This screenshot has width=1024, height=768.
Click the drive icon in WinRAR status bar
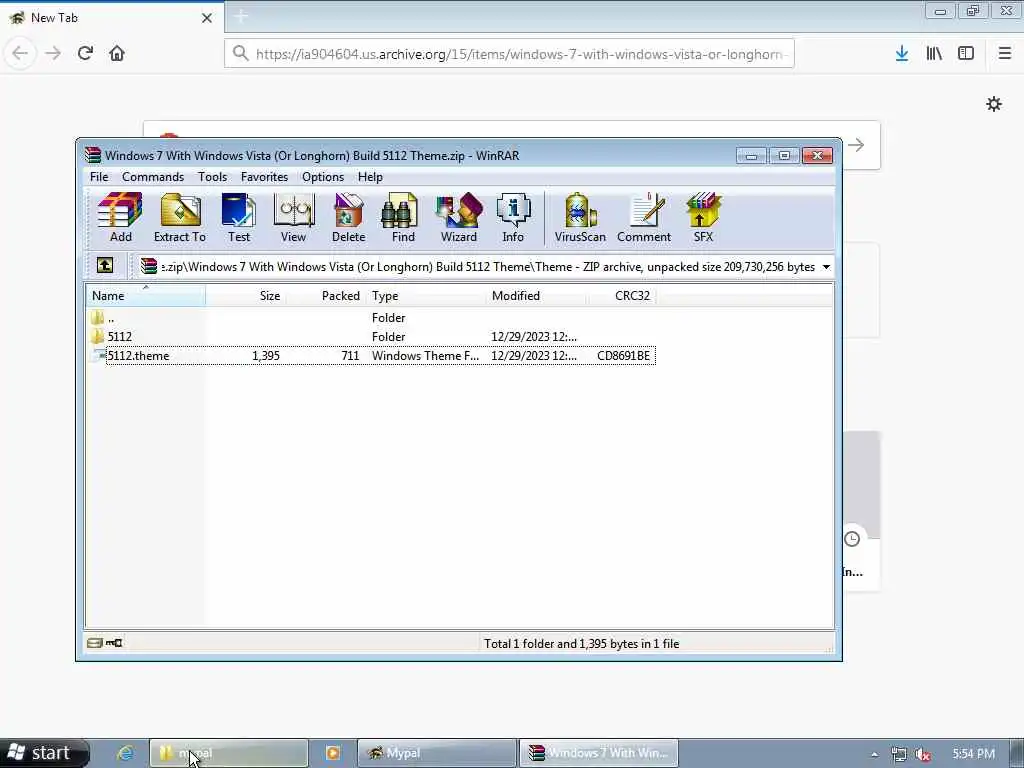pos(95,643)
